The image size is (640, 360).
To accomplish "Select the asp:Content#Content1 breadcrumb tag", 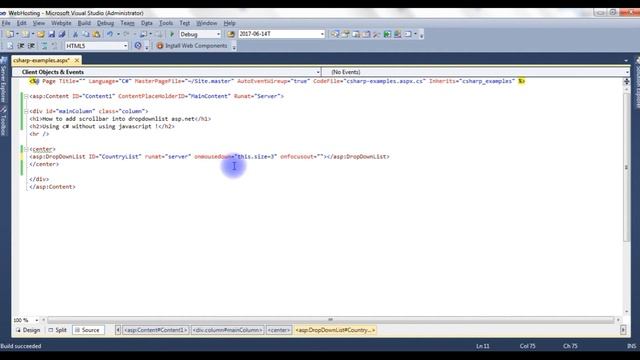I will click(x=155, y=330).
